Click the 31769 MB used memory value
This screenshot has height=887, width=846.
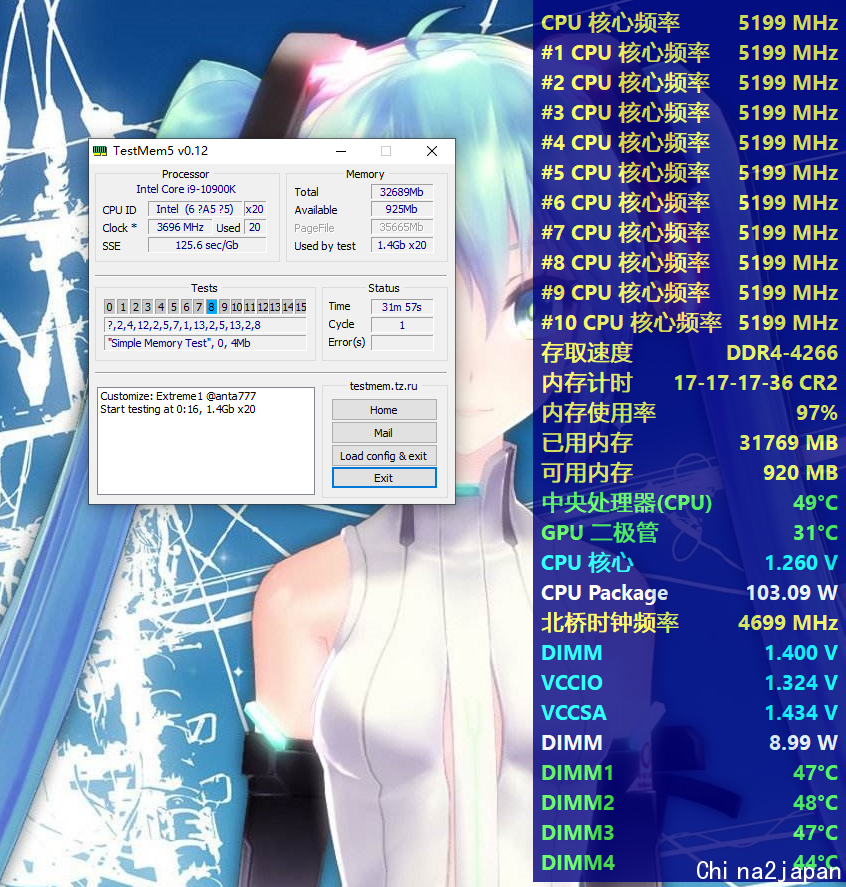tap(788, 443)
